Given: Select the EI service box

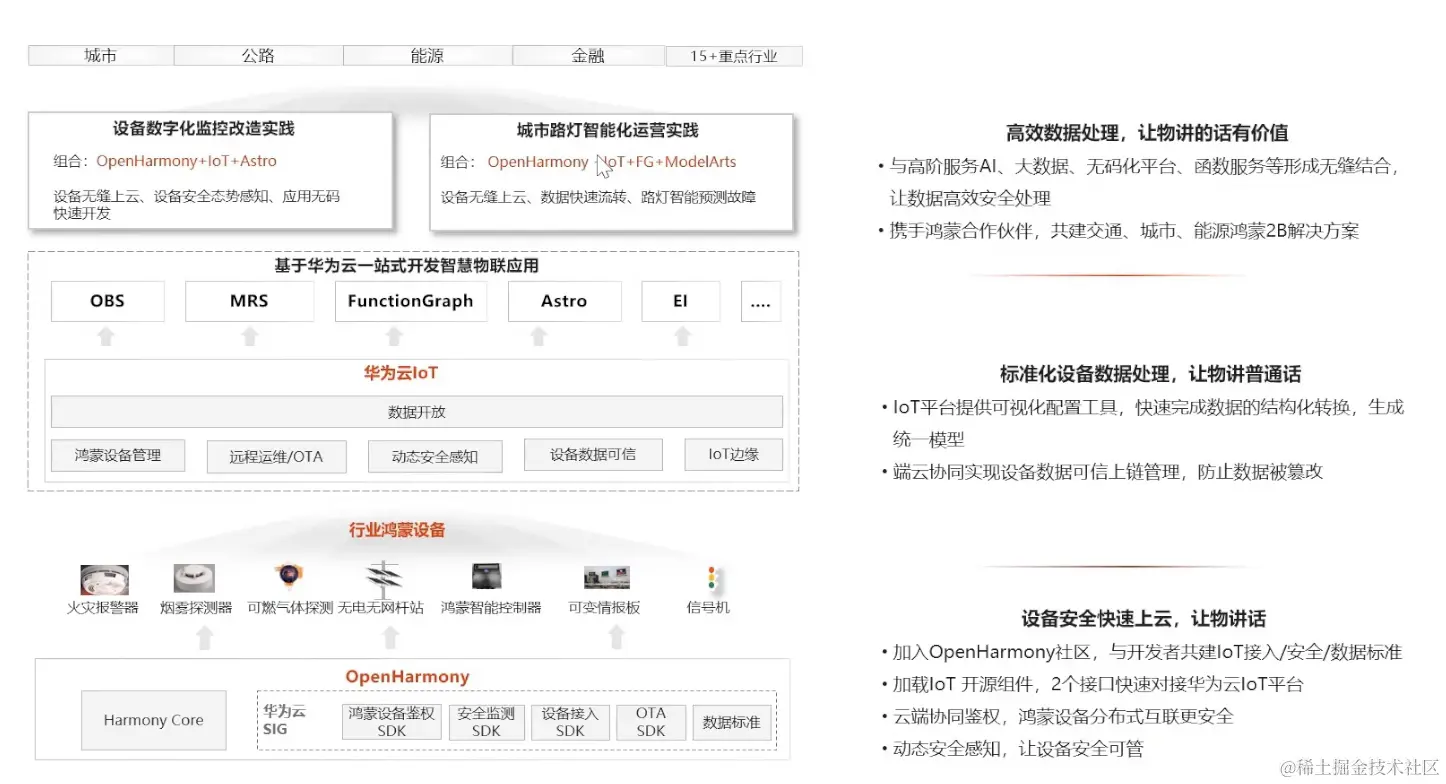Looking at the screenshot, I should pyautogui.click(x=680, y=301).
